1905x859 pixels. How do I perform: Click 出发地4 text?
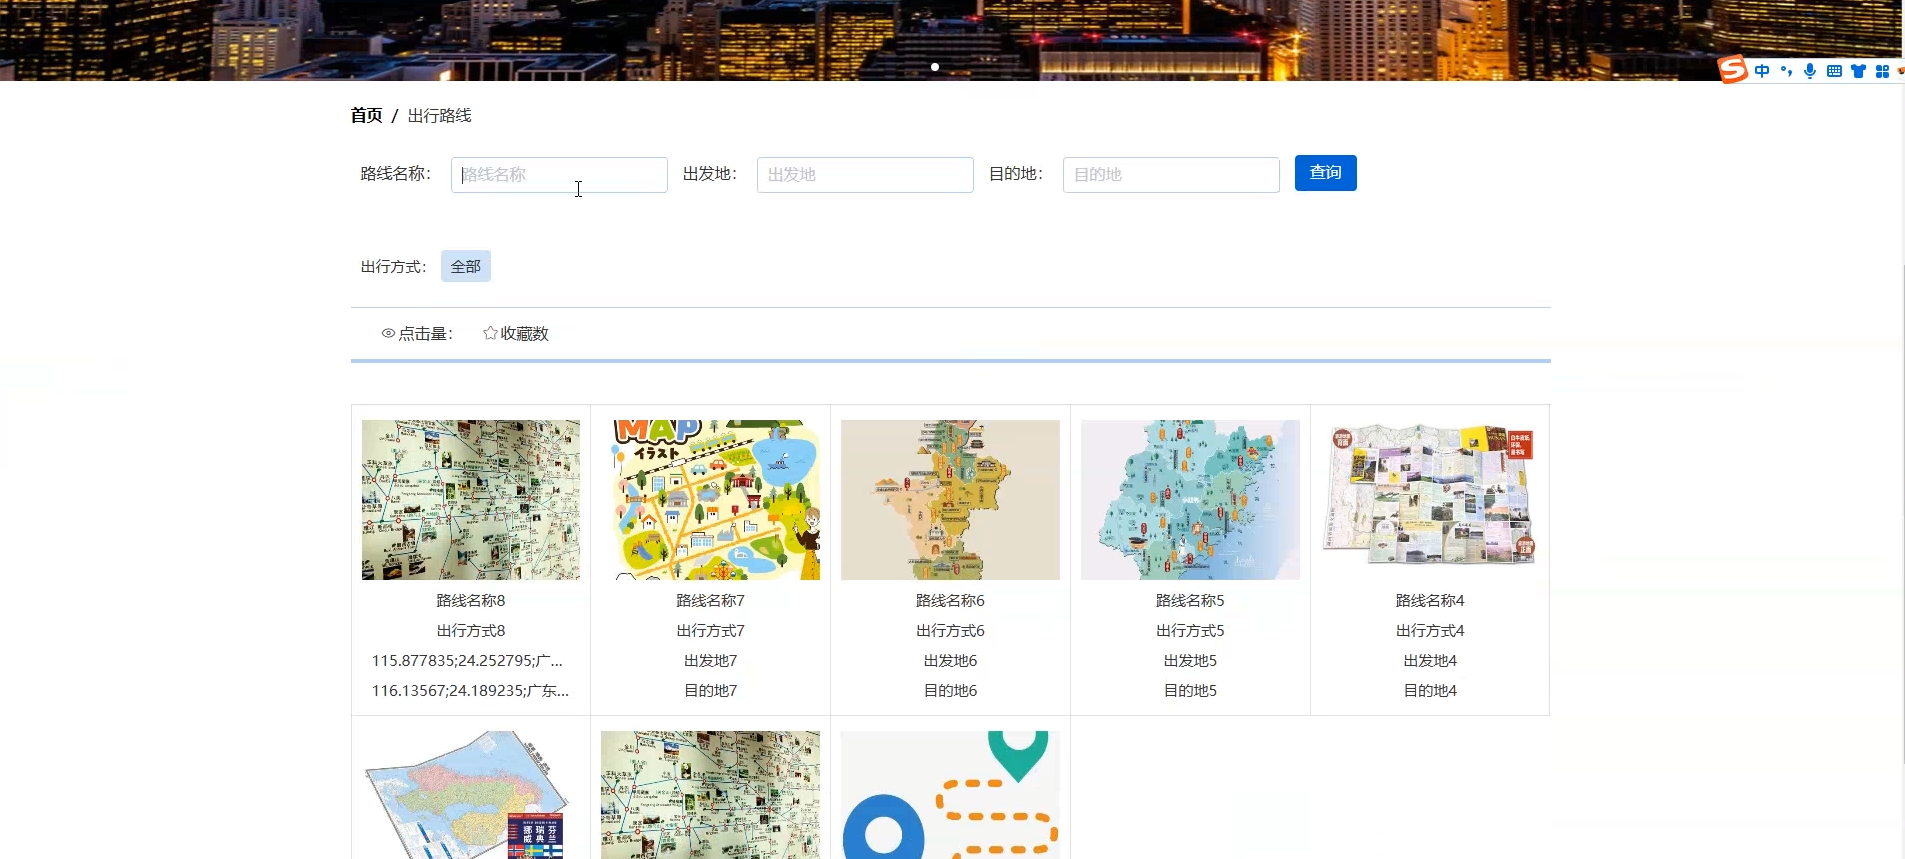1430,661
